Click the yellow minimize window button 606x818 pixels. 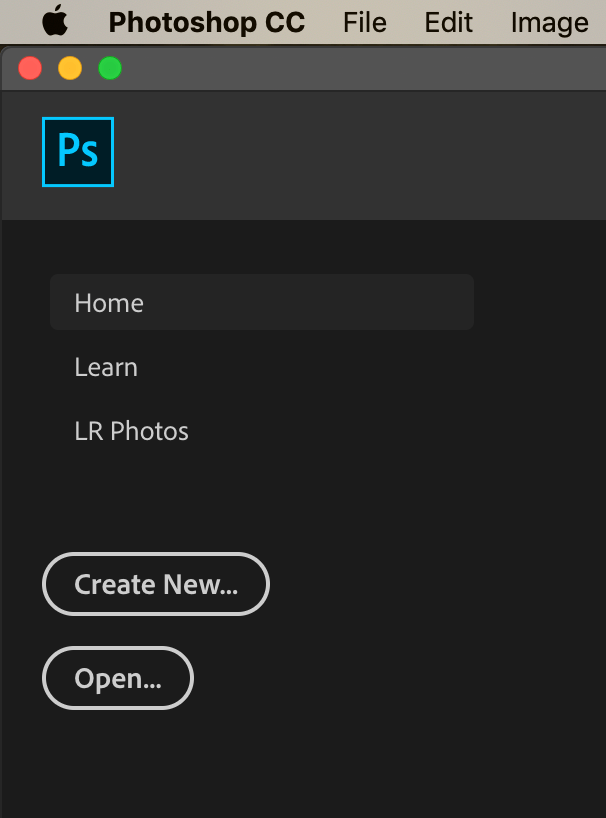click(x=69, y=68)
